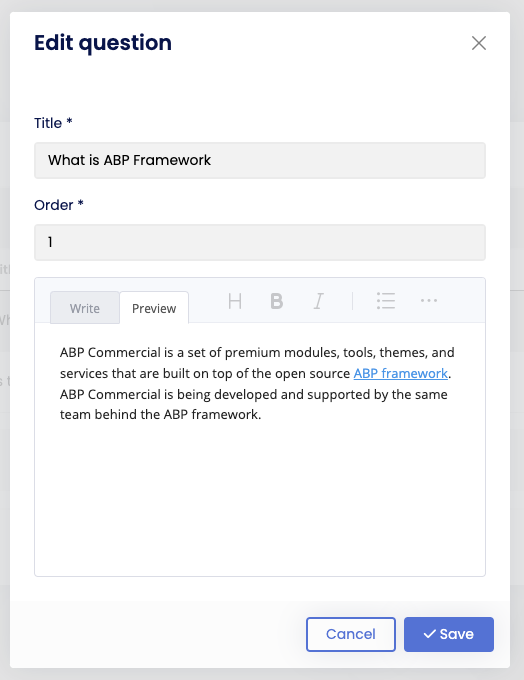
Task: Save the question
Action: [x=449, y=634]
